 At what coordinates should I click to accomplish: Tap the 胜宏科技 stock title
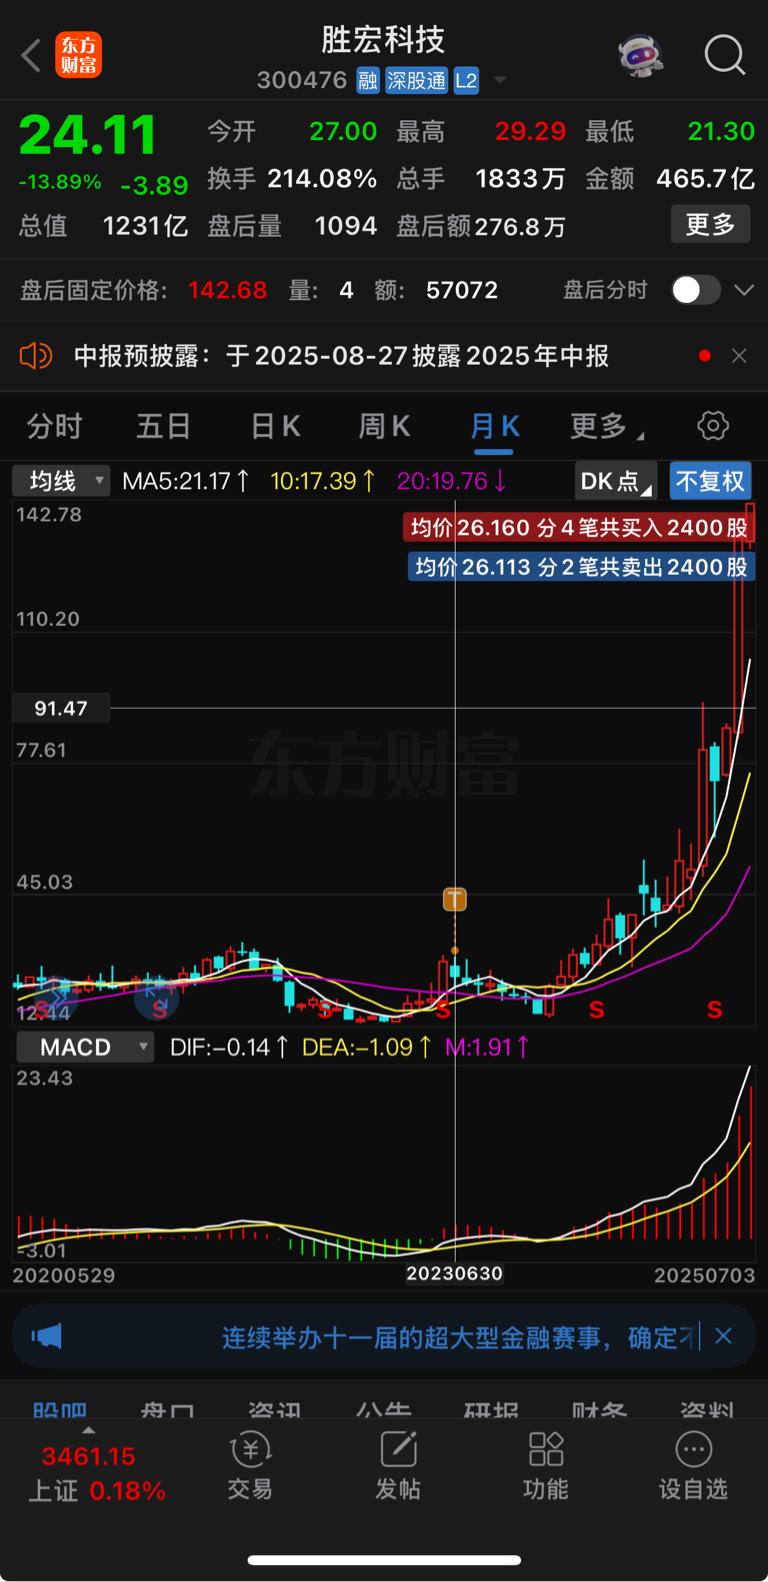point(383,40)
